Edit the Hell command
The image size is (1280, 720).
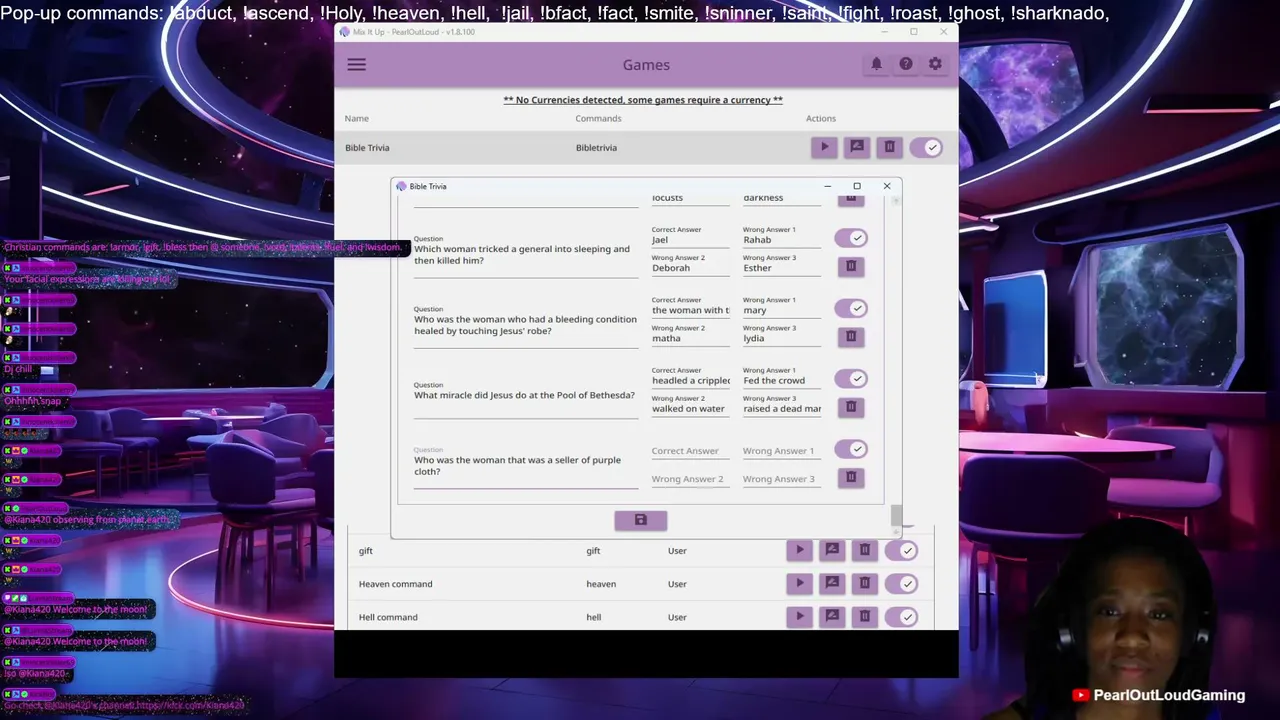[x=832, y=616]
